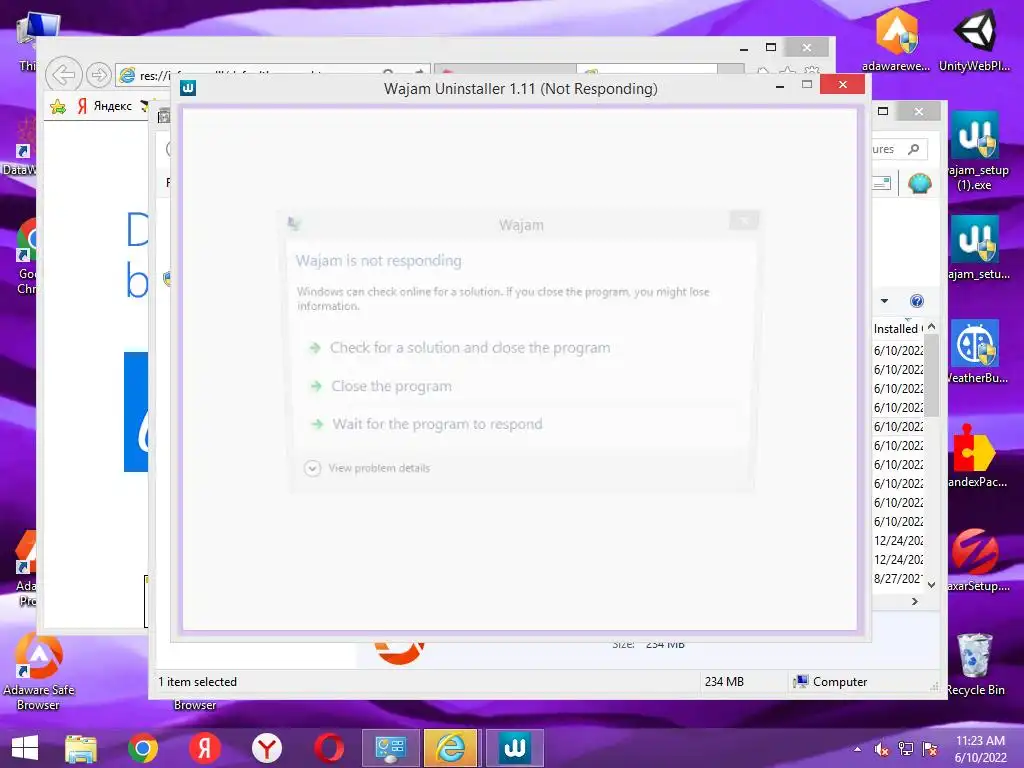Click the vertical scrollbar up arrow in programs list
The height and width of the screenshot is (768, 1024).
point(932,327)
